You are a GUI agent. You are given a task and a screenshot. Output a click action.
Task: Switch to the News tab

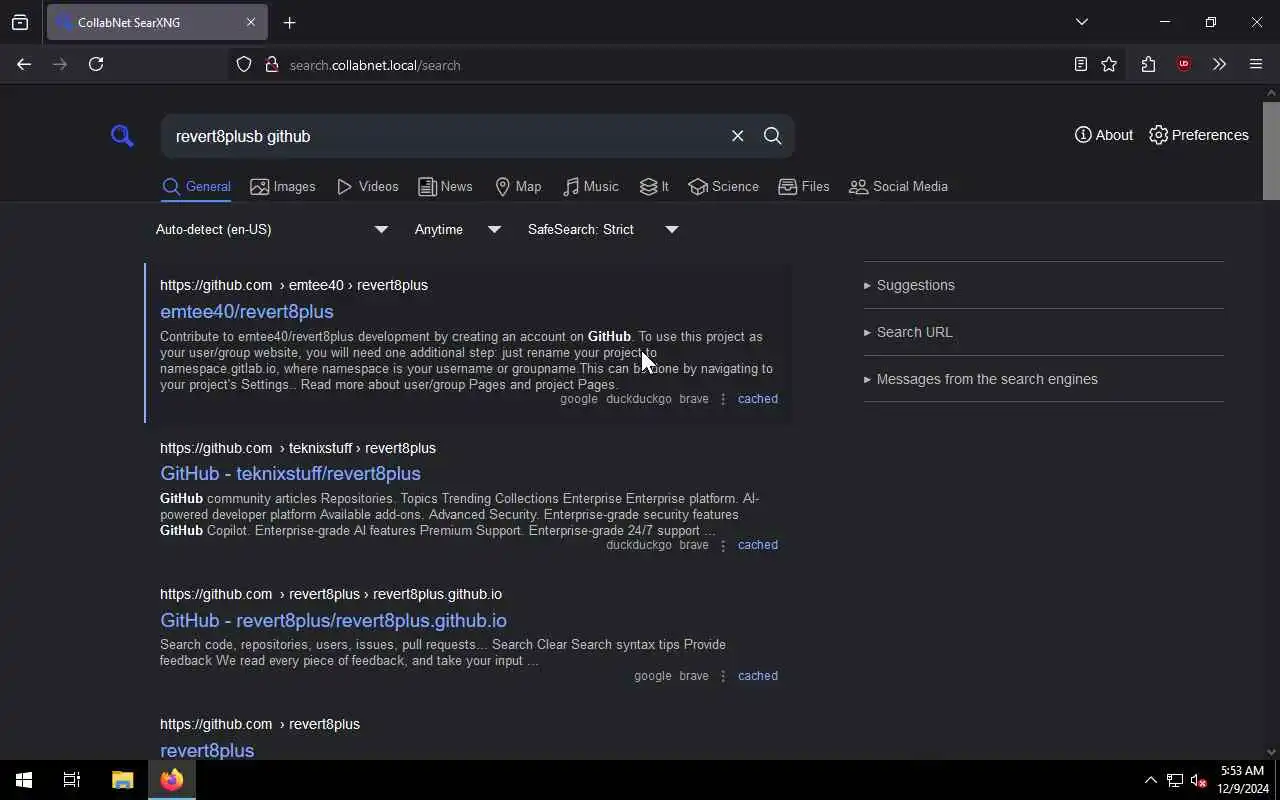coord(445,187)
